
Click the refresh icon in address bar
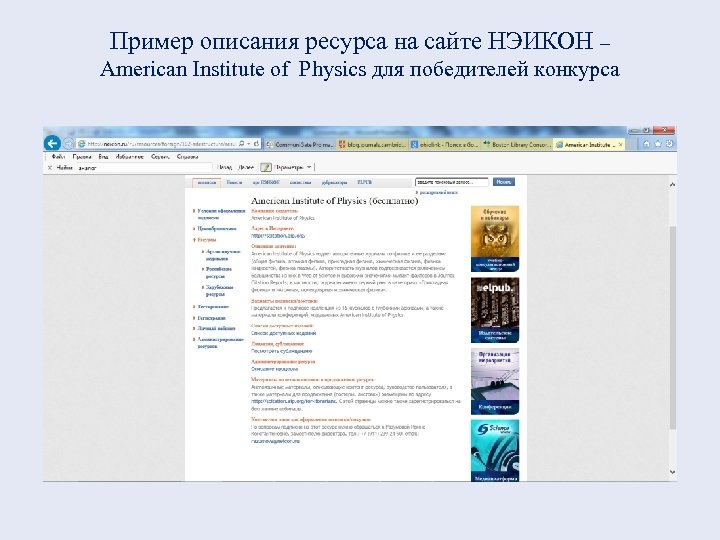[x=256, y=144]
